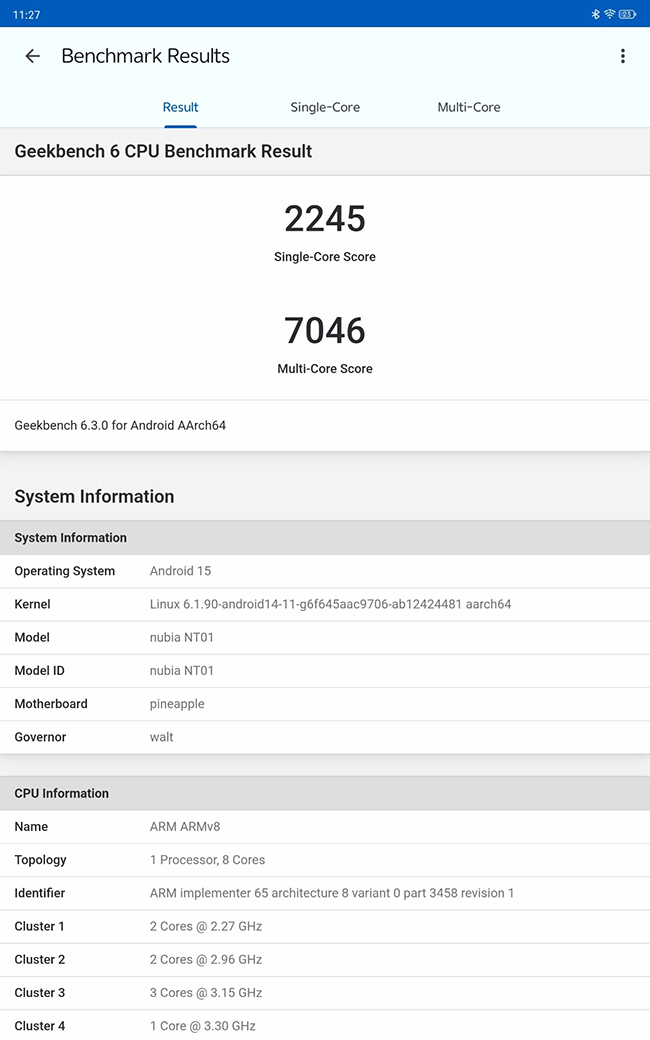Switch to the Multi-Core tab

pos(469,107)
